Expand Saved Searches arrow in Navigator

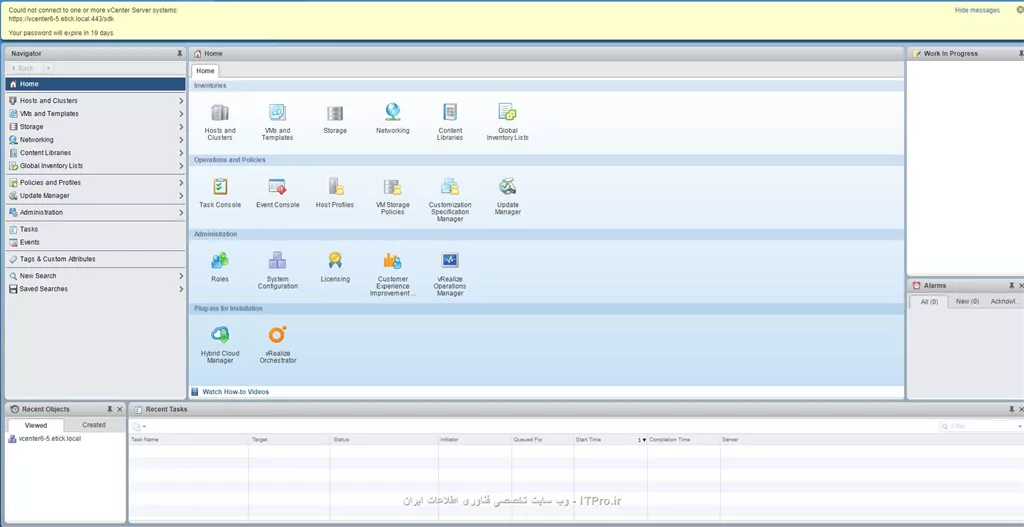pyautogui.click(x=181, y=289)
